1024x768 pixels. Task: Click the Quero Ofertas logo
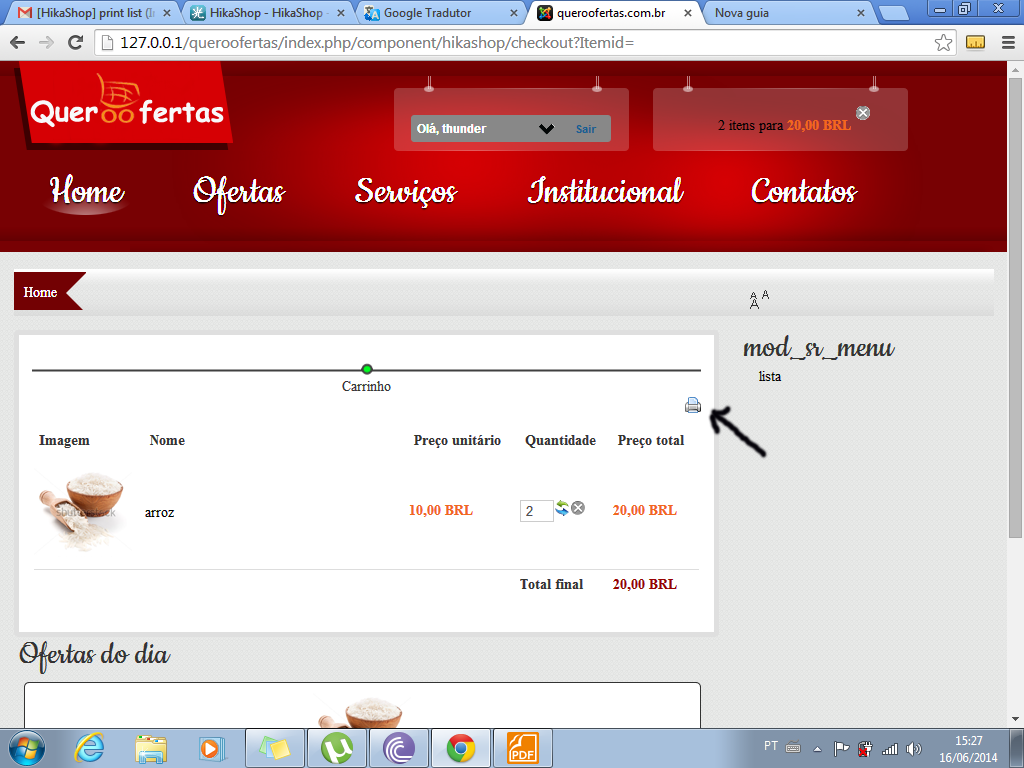127,104
